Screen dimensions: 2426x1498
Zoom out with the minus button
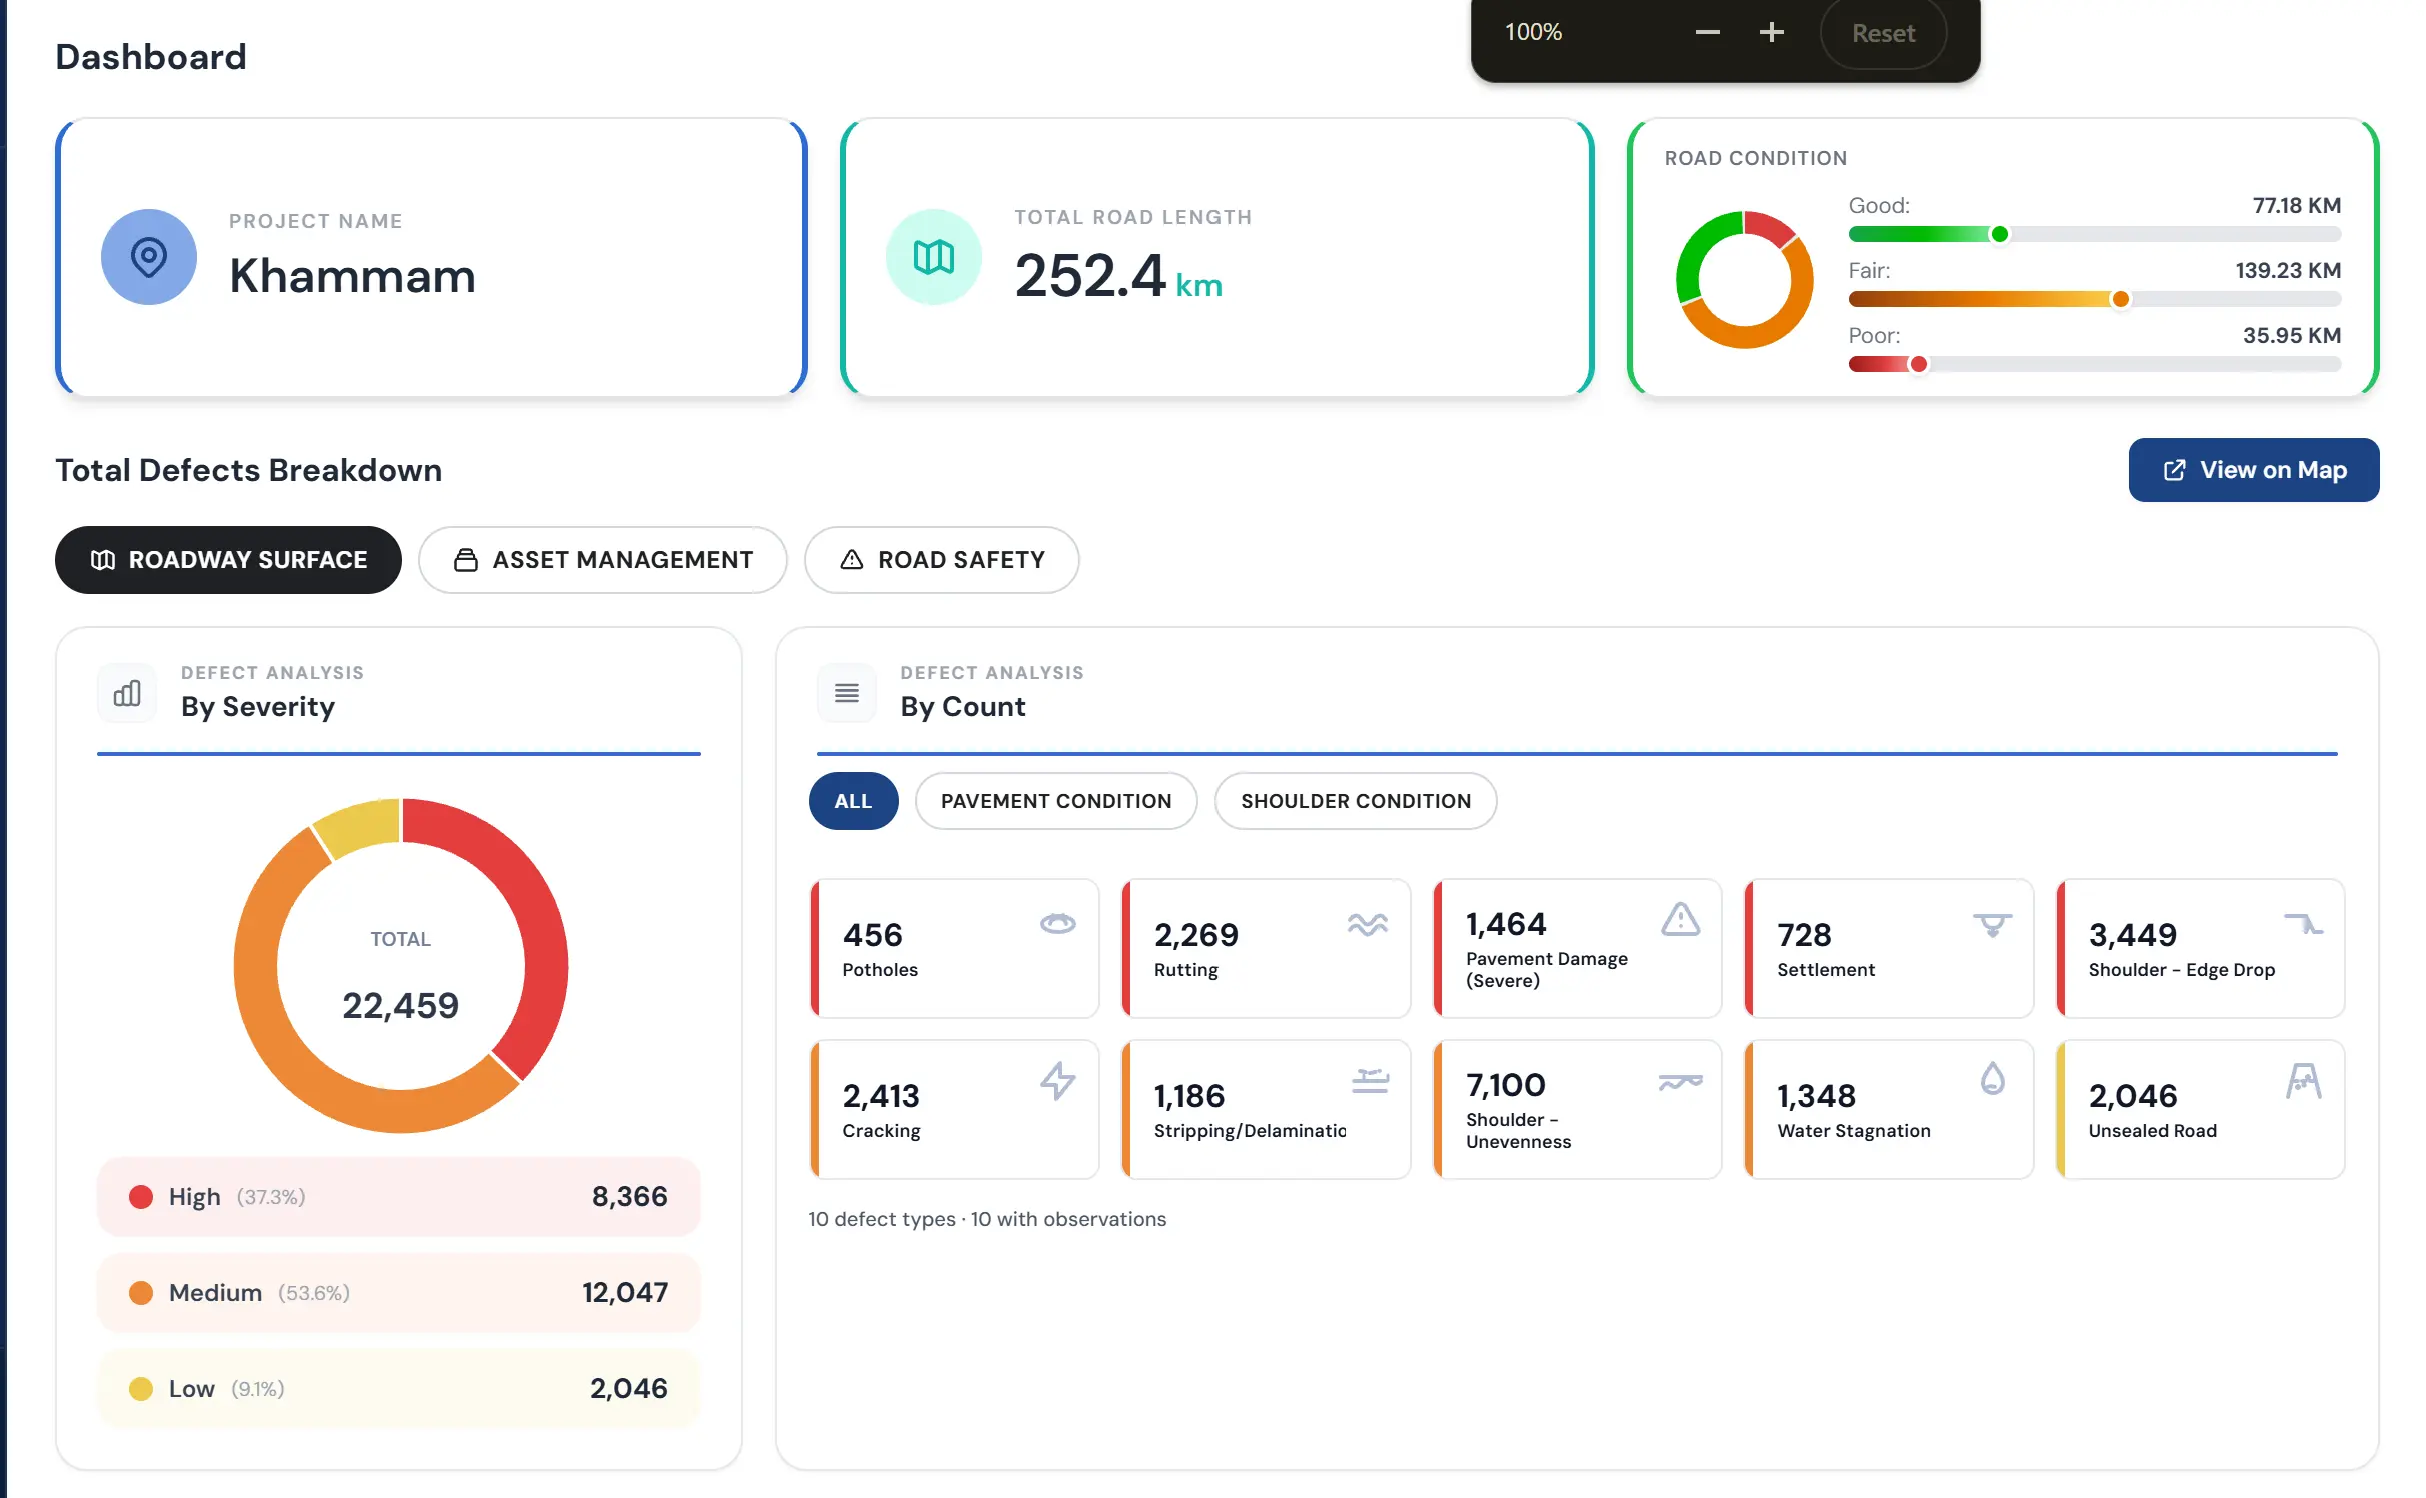[x=1707, y=32]
